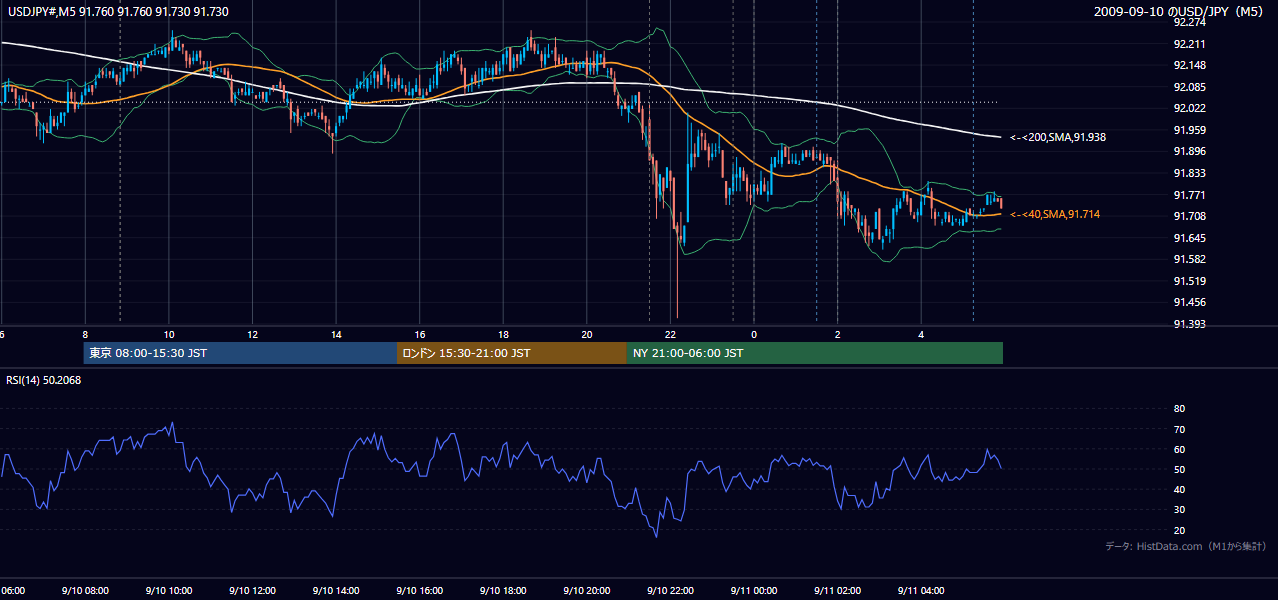Click price axis value 91.771
The width and height of the screenshot is (1278, 600).
click(1190, 195)
